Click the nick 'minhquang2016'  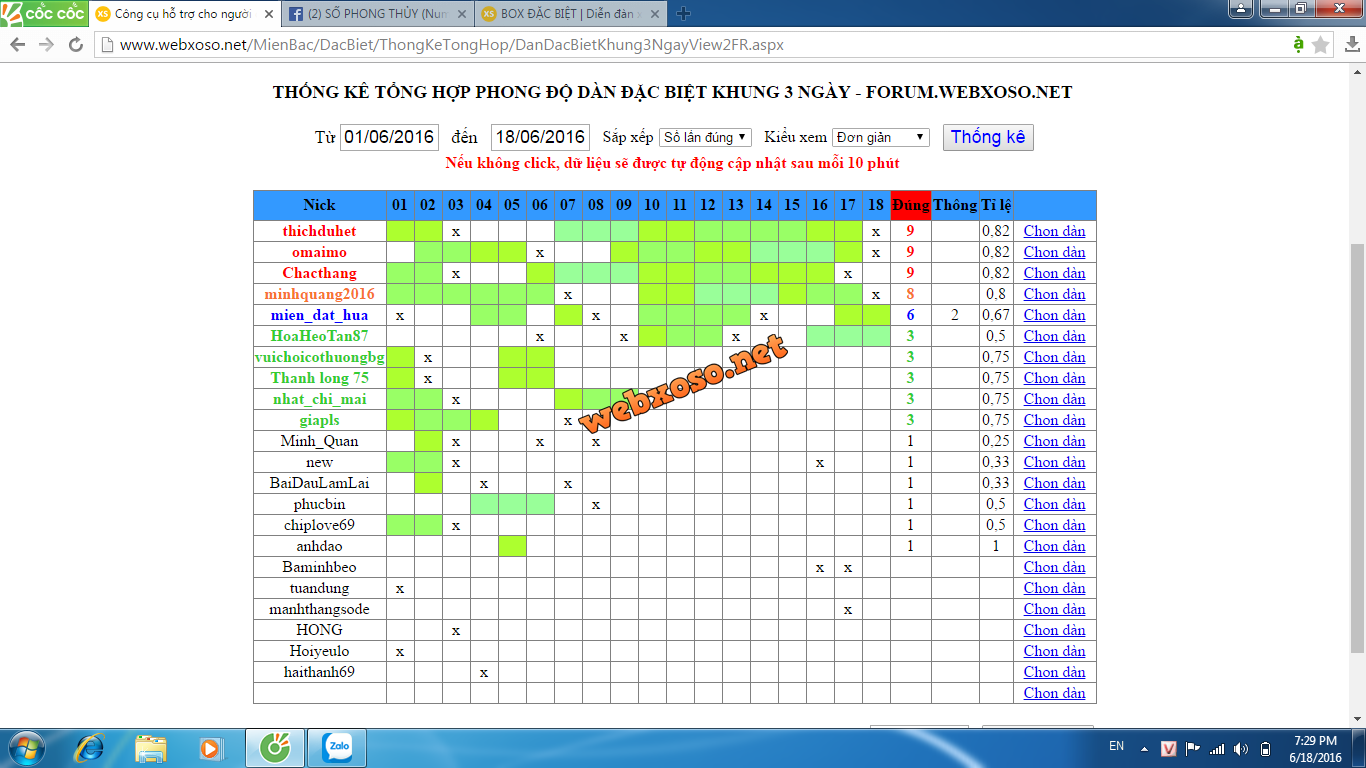pyautogui.click(x=319, y=294)
